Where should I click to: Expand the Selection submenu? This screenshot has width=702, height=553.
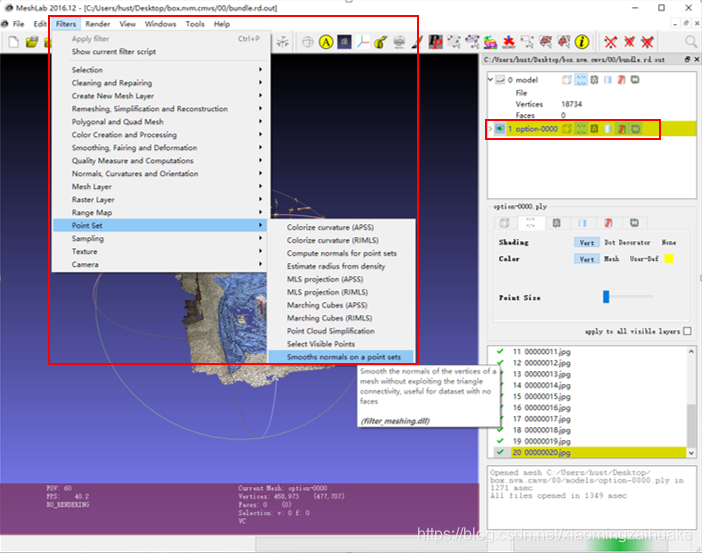tap(161, 69)
